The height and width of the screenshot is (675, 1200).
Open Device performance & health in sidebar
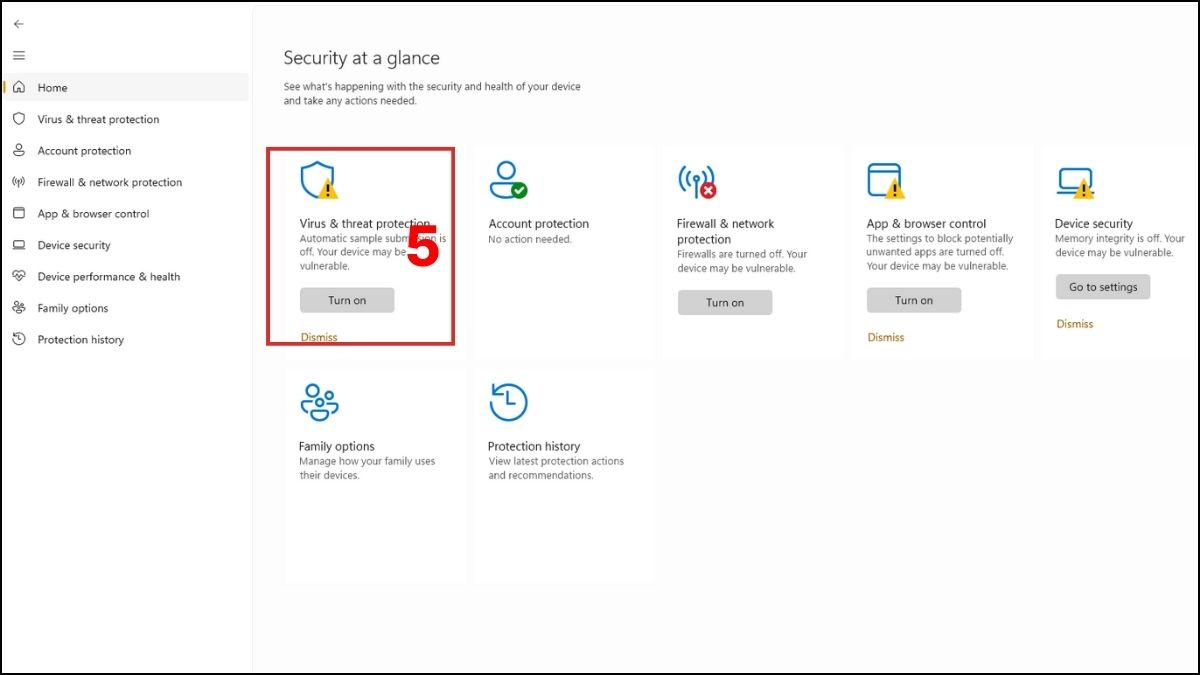(108, 277)
